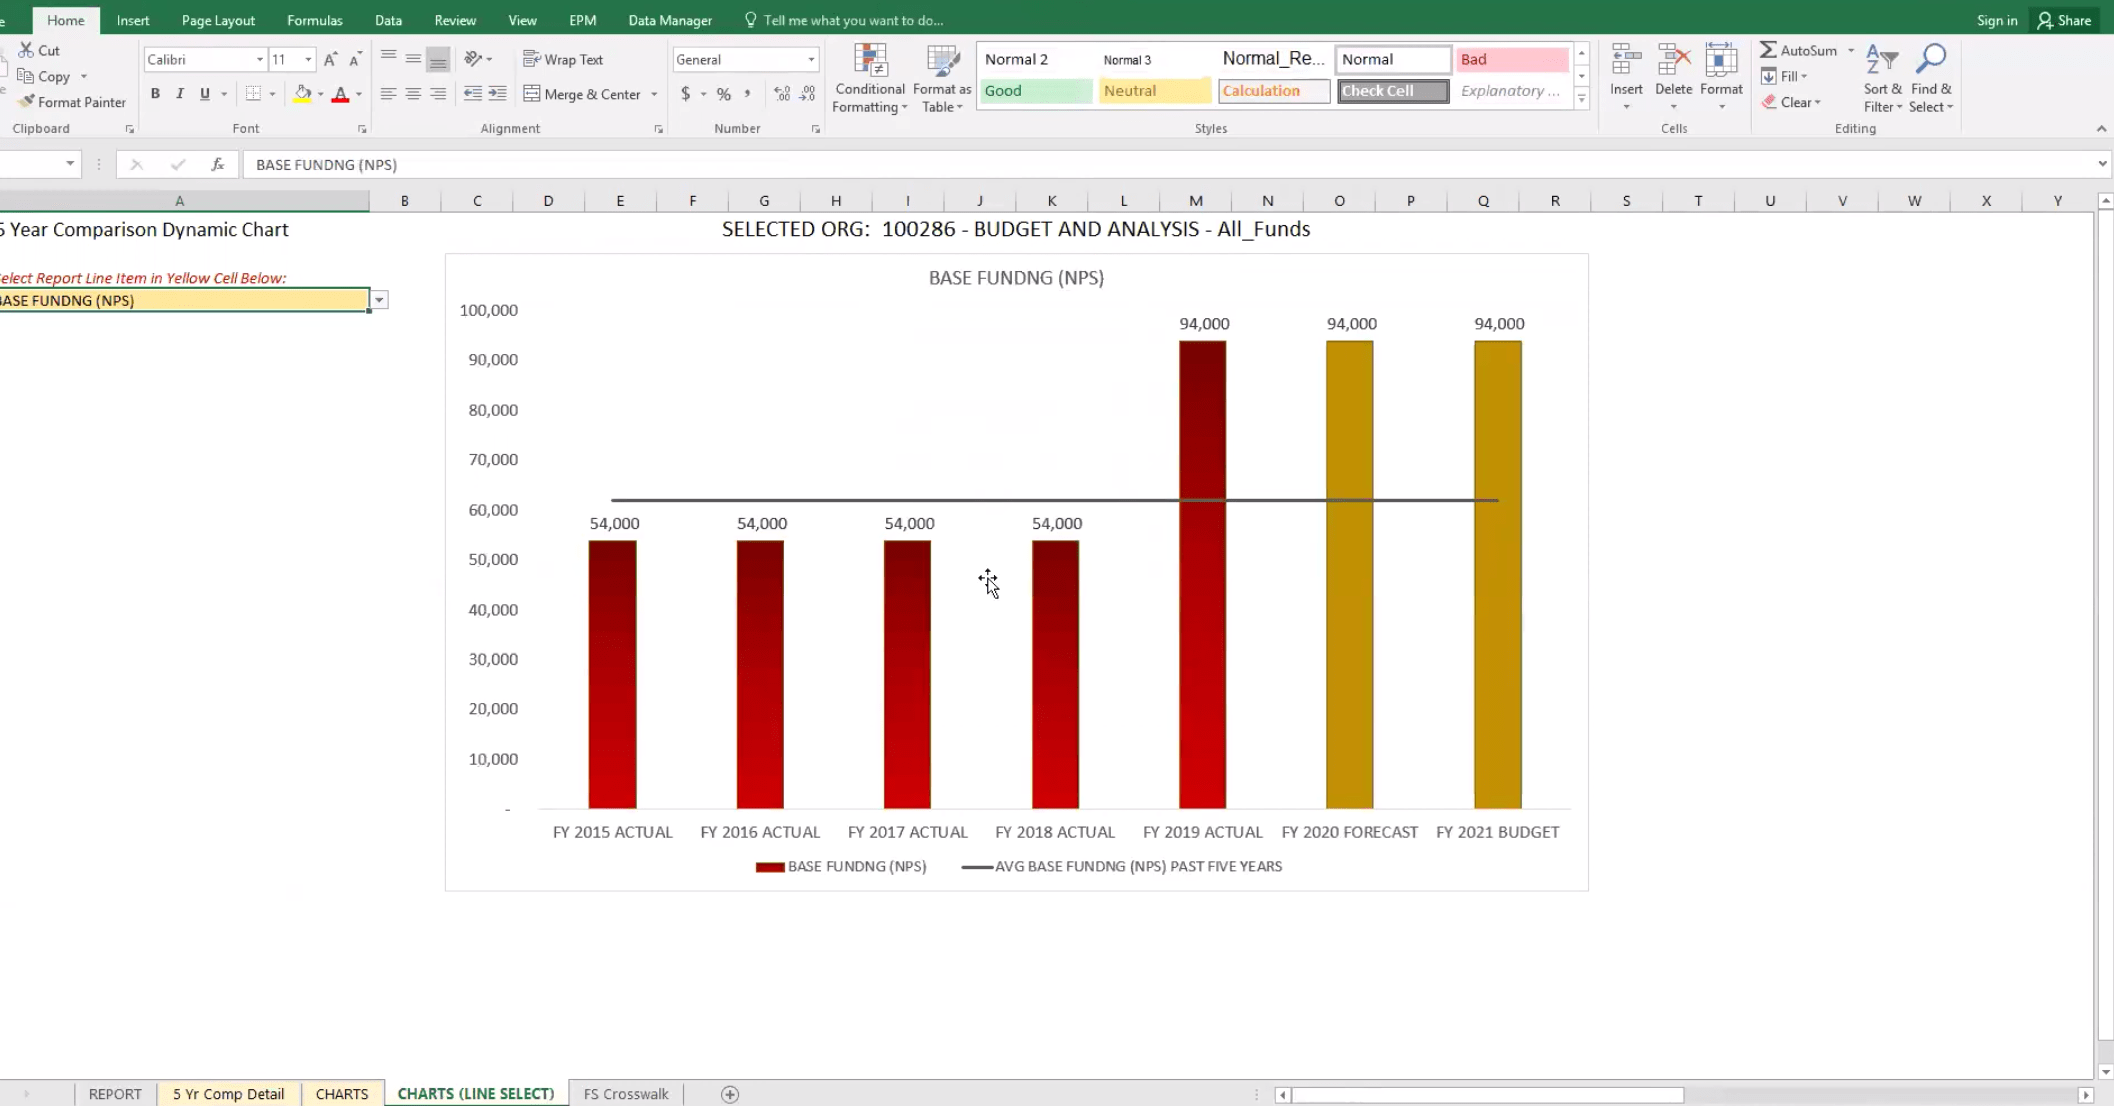Image resolution: width=2114 pixels, height=1106 pixels.
Task: Open the General number format dropdown
Action: pos(811,60)
